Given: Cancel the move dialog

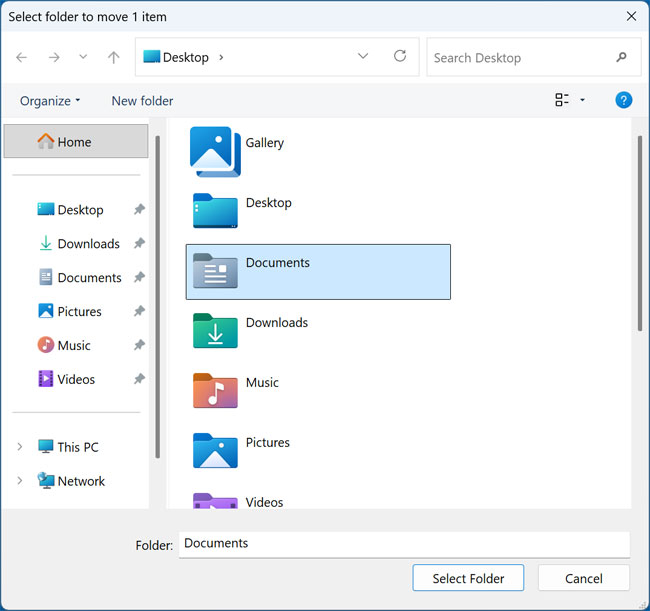Looking at the screenshot, I should pos(584,578).
